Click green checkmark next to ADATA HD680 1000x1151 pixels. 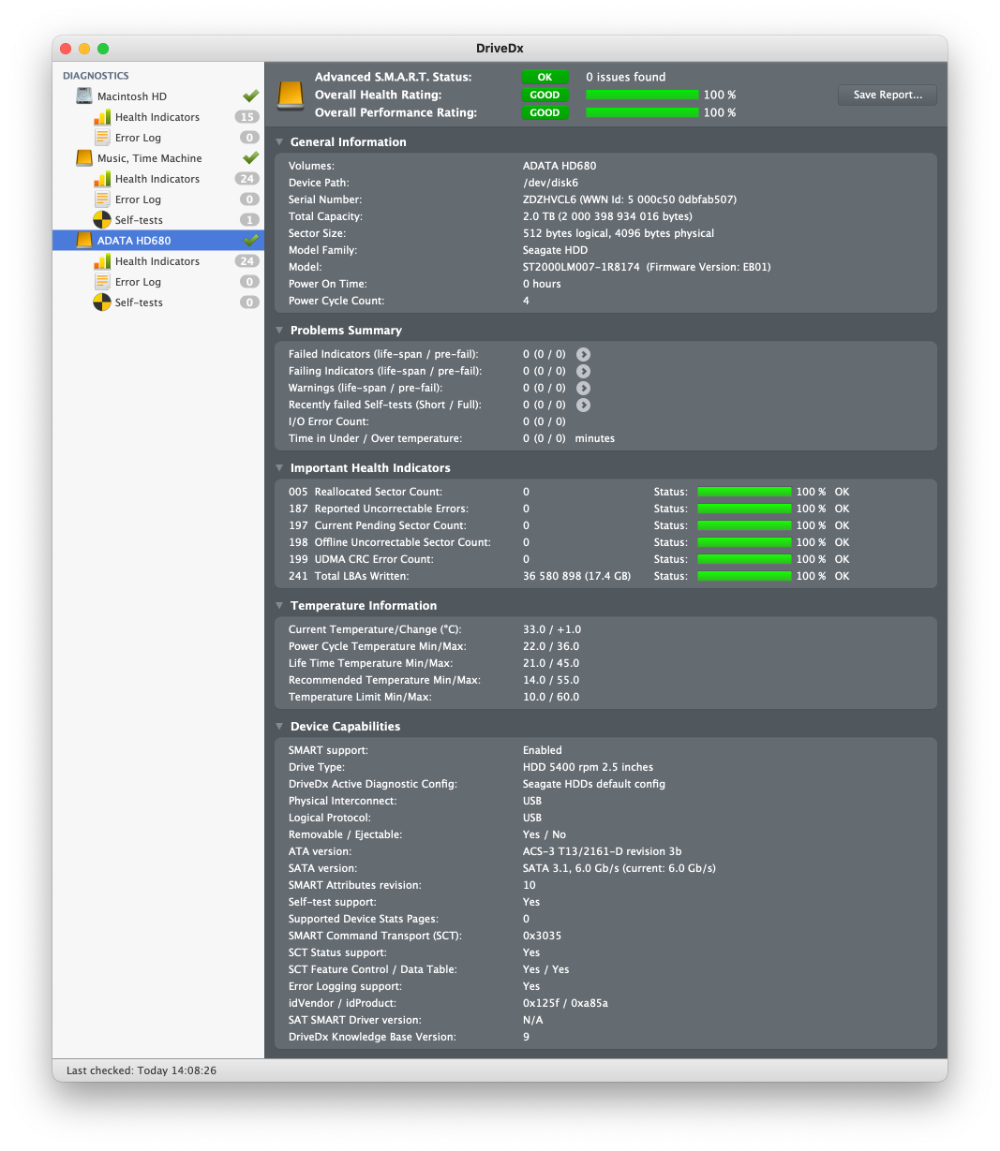click(x=250, y=239)
